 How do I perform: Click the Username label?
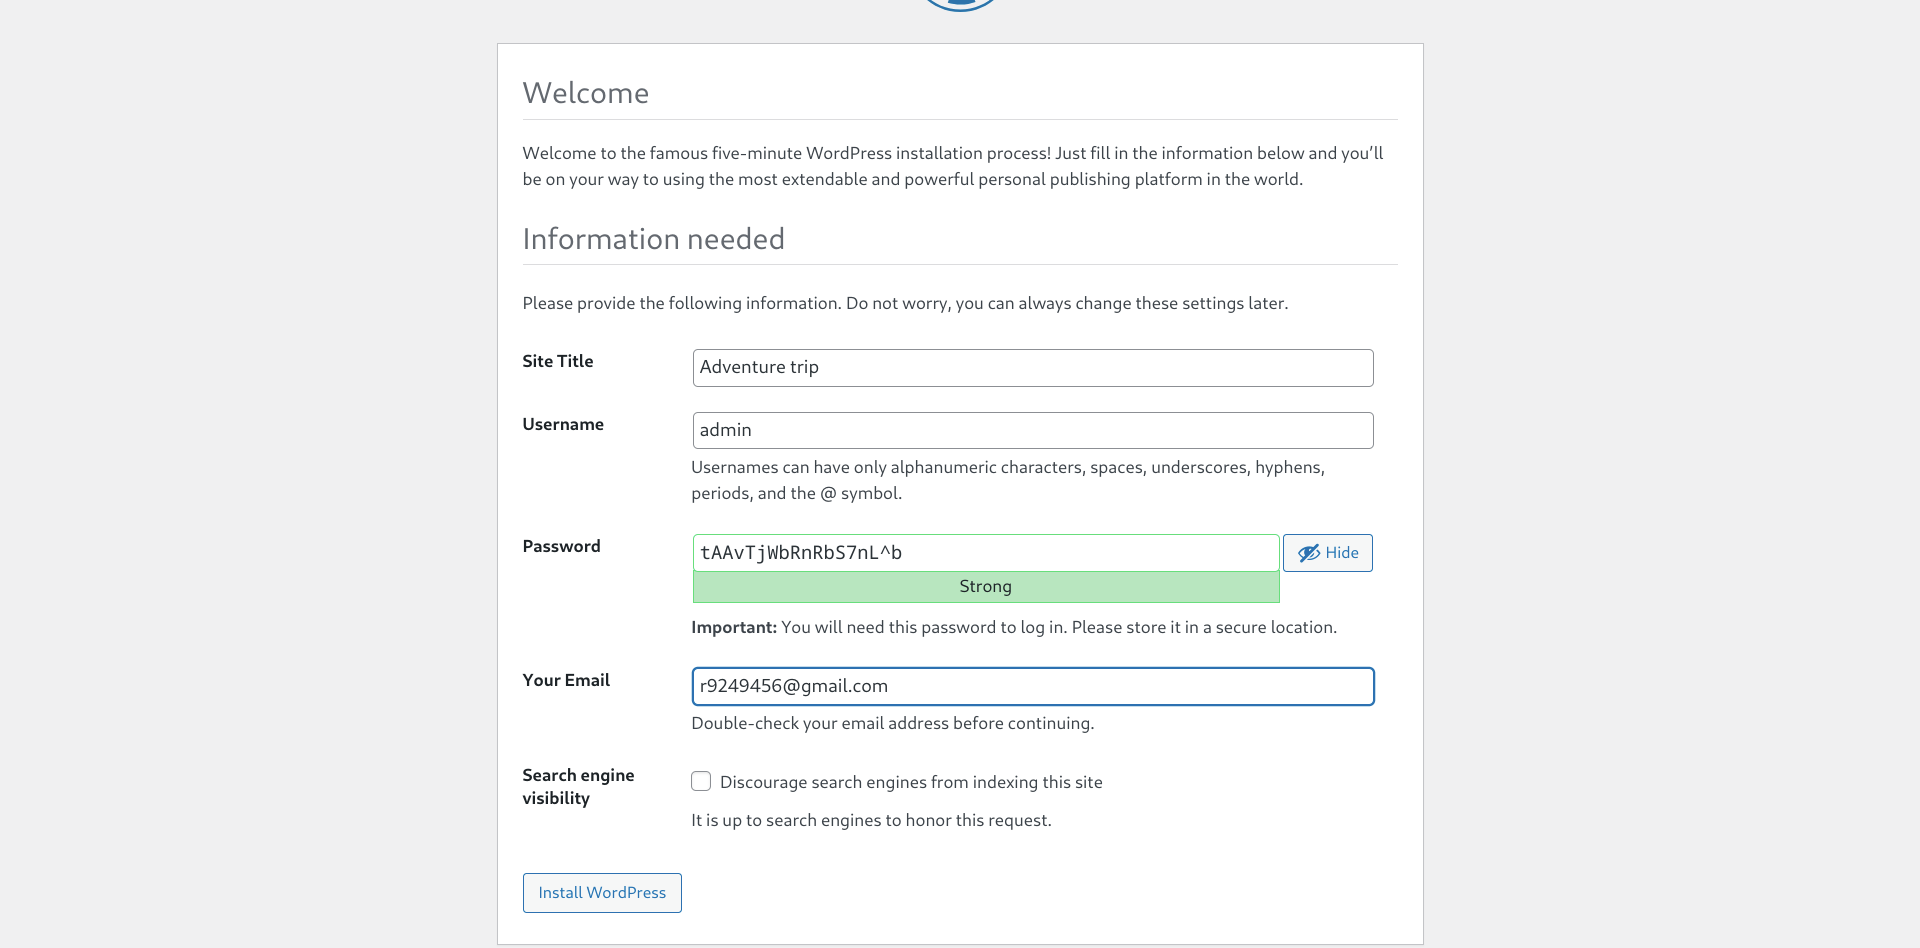[562, 424]
